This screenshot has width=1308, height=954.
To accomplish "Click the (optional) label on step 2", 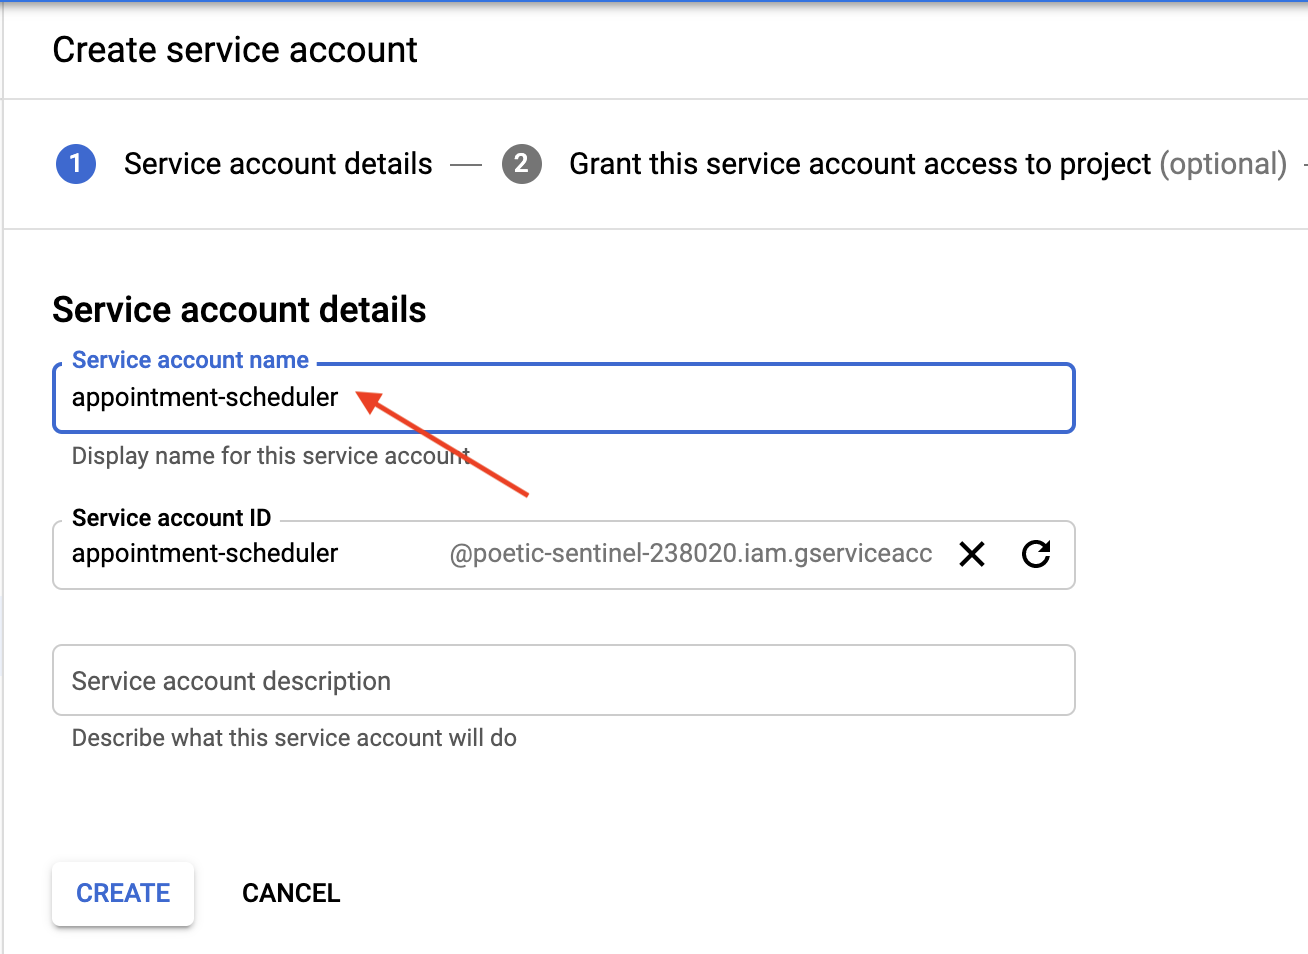I will [1223, 164].
